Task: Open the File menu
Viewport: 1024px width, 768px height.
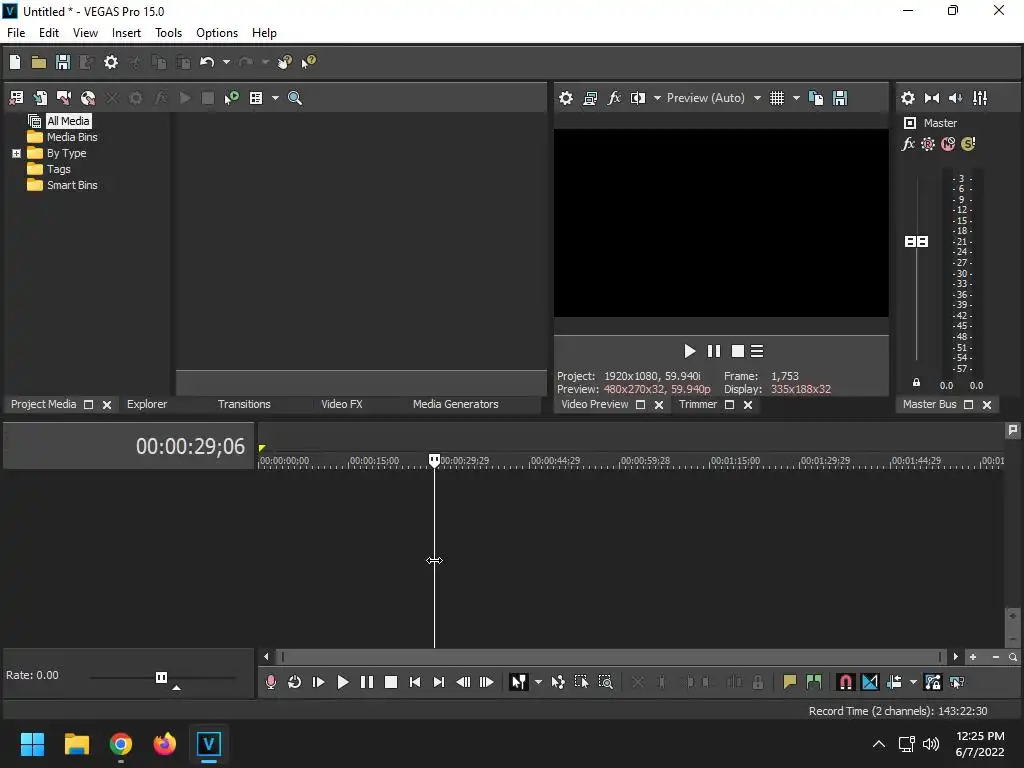Action: 16,33
